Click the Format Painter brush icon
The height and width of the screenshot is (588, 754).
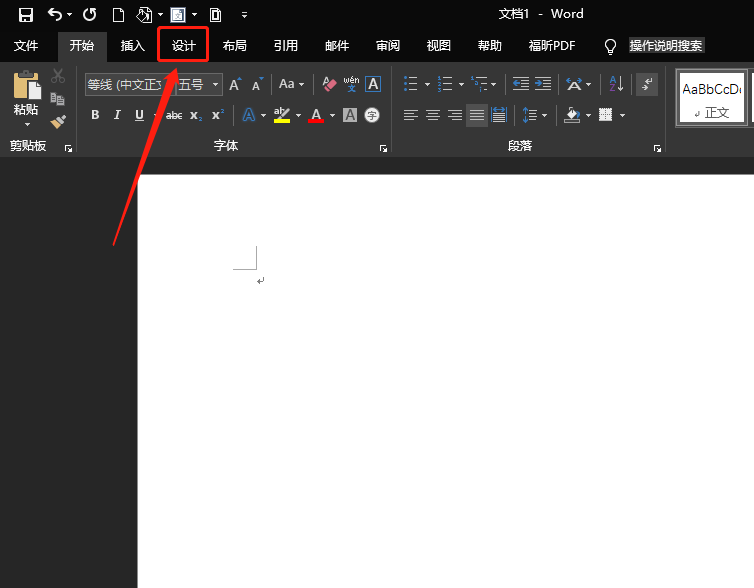coord(58,121)
